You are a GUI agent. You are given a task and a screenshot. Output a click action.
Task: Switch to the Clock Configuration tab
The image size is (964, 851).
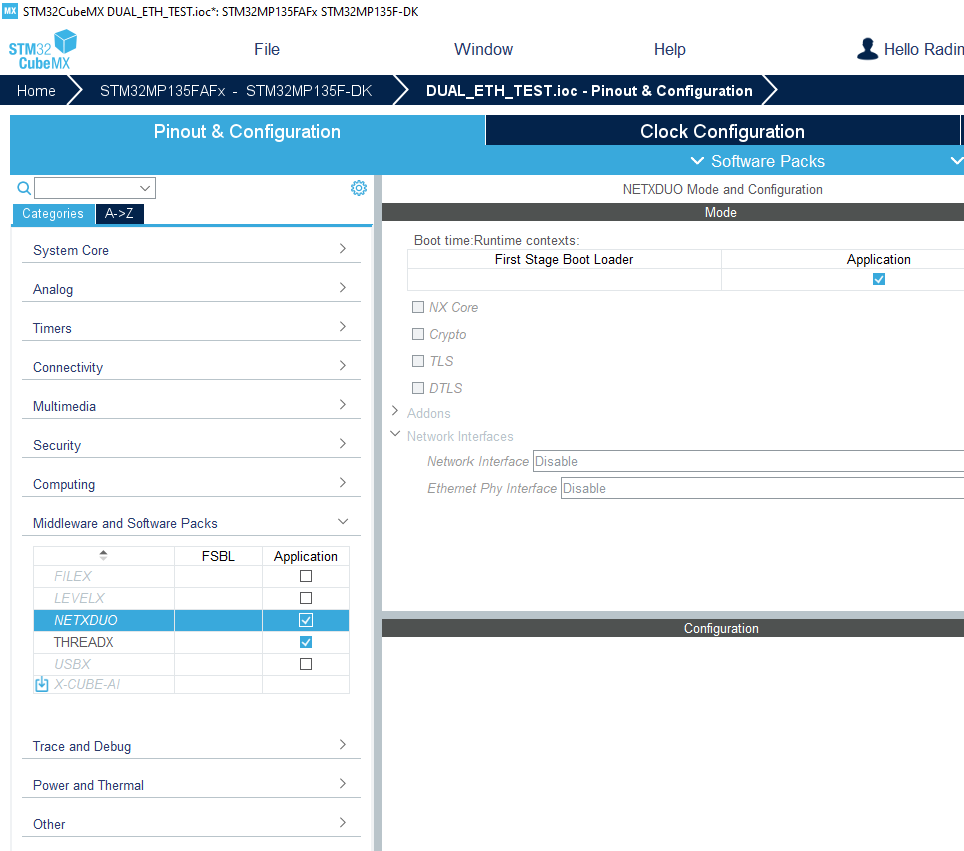pyautogui.click(x=723, y=131)
